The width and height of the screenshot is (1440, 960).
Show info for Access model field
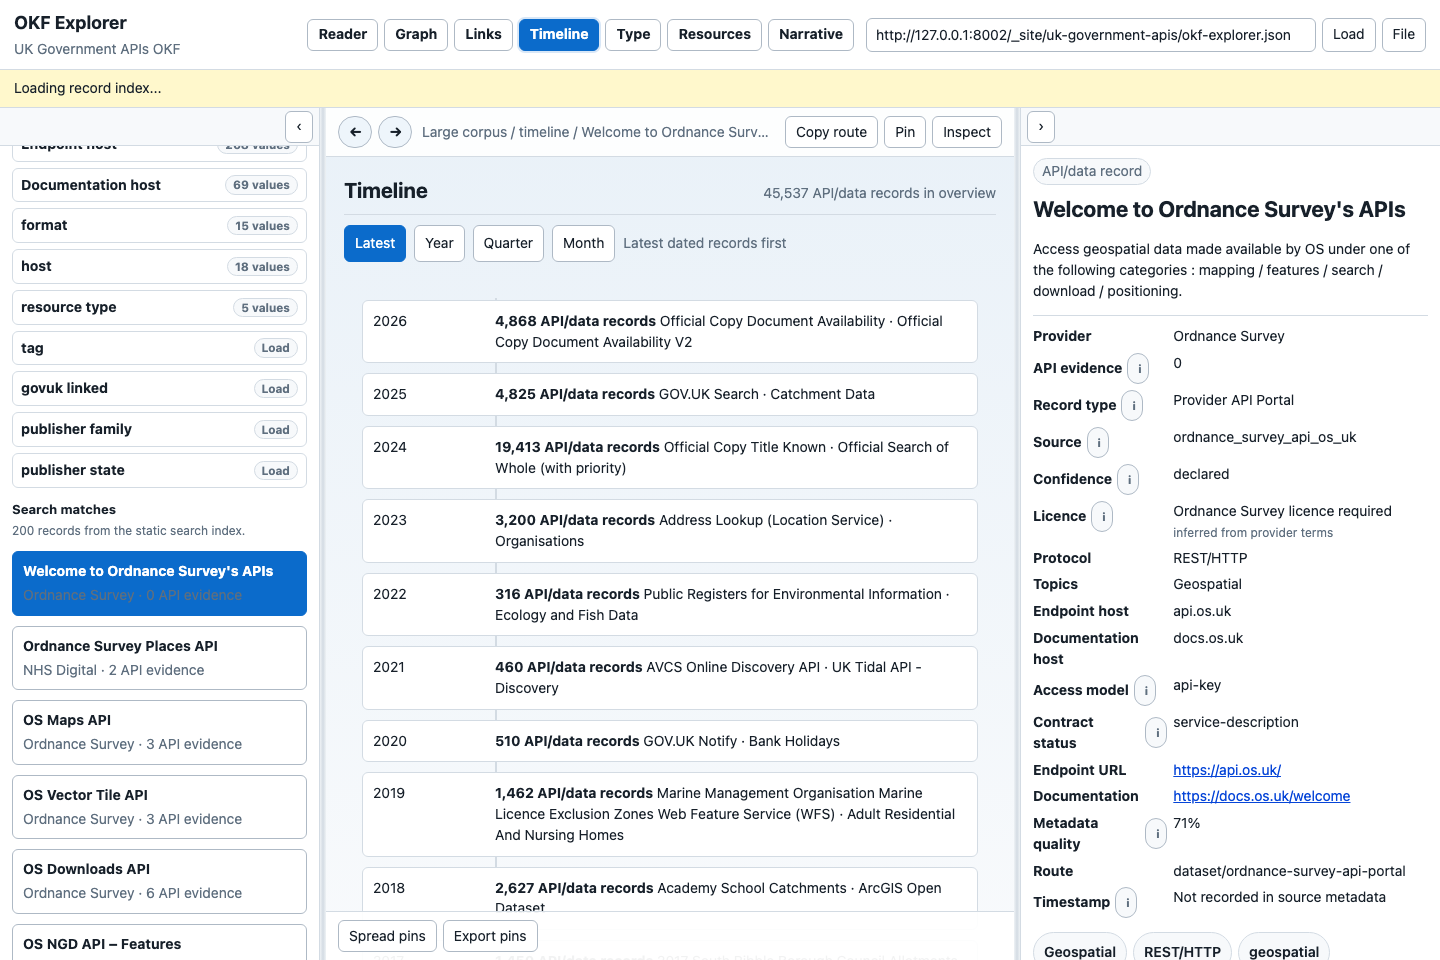coord(1145,690)
